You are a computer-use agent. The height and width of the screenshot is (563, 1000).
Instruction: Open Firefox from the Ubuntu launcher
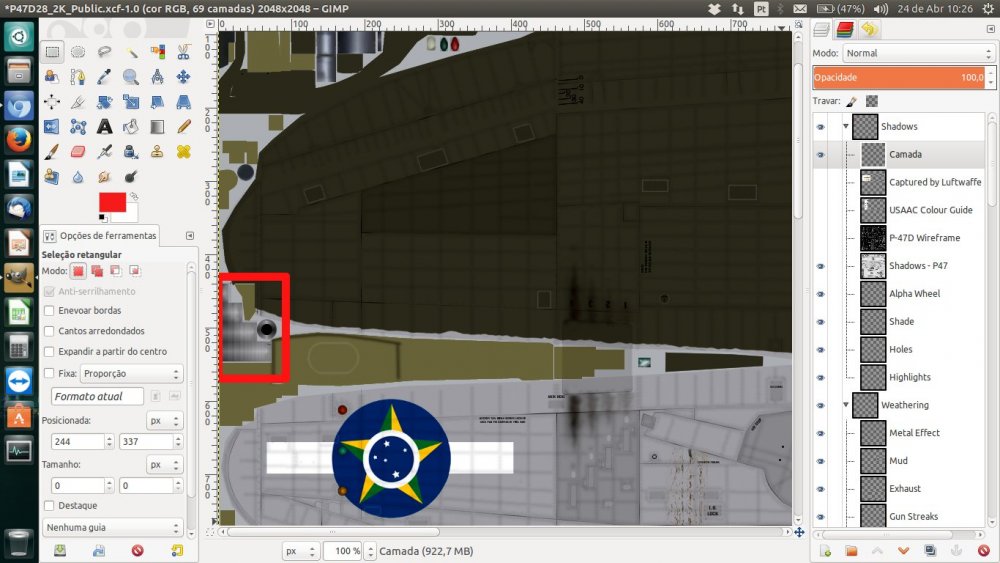(x=18, y=140)
